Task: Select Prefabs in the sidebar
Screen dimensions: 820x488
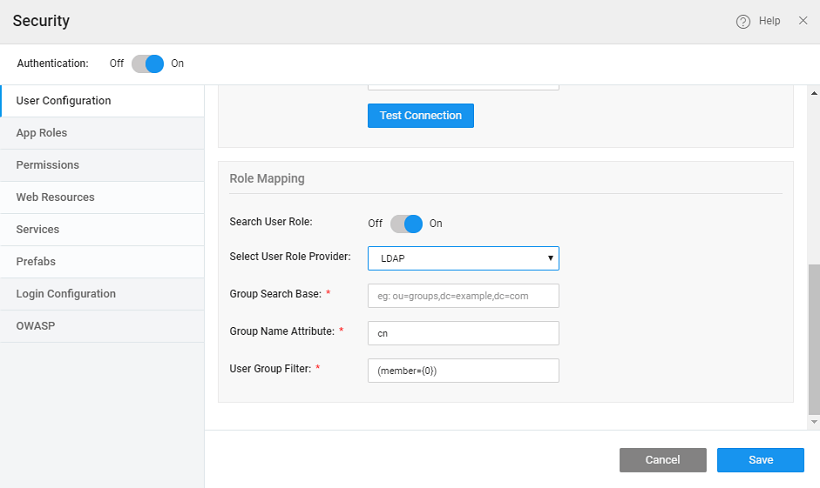Action: pos(35,261)
